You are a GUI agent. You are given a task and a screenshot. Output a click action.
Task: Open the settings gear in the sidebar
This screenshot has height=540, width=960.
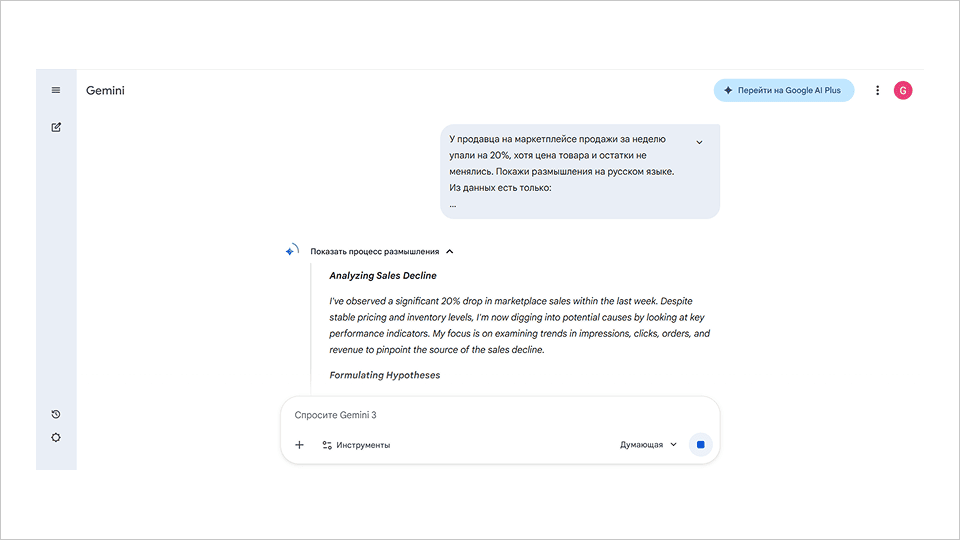[56, 437]
